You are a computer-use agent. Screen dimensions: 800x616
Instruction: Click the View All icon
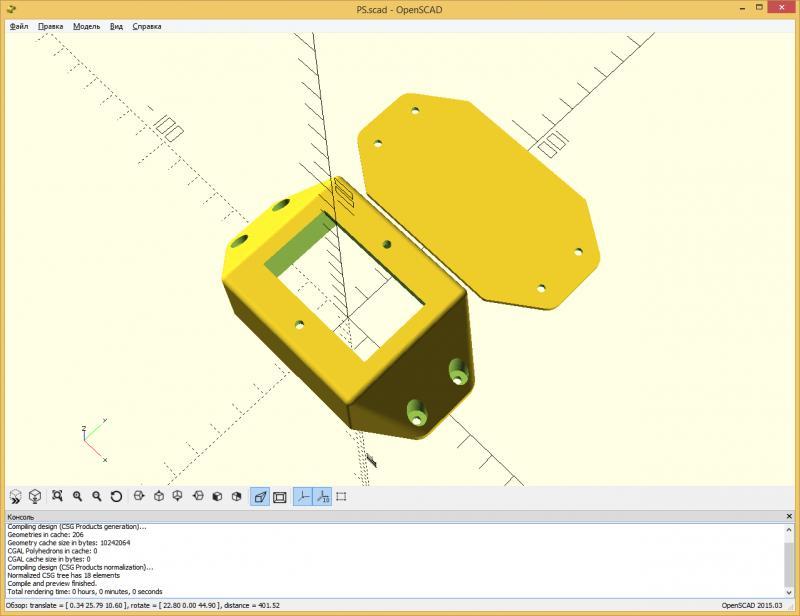(58, 496)
